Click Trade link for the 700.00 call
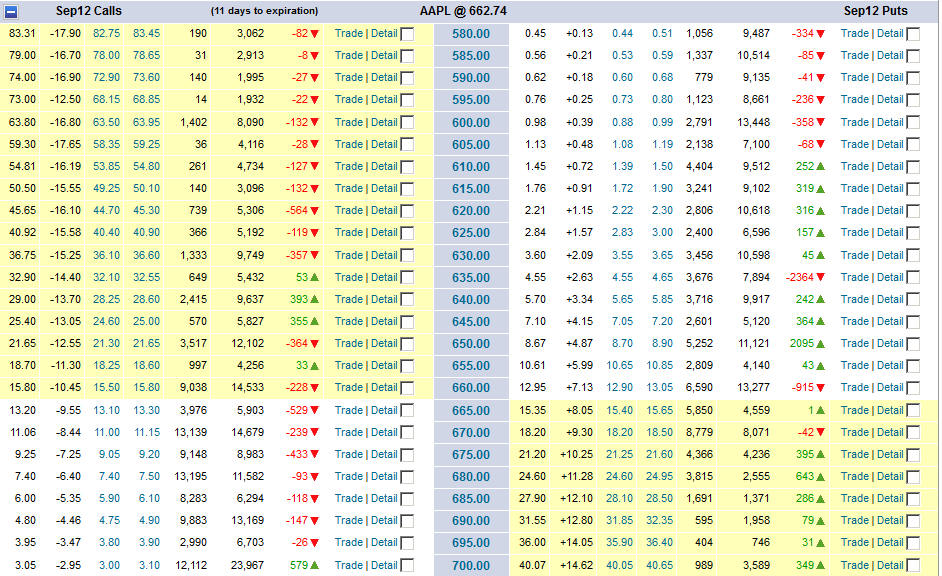 (349, 565)
